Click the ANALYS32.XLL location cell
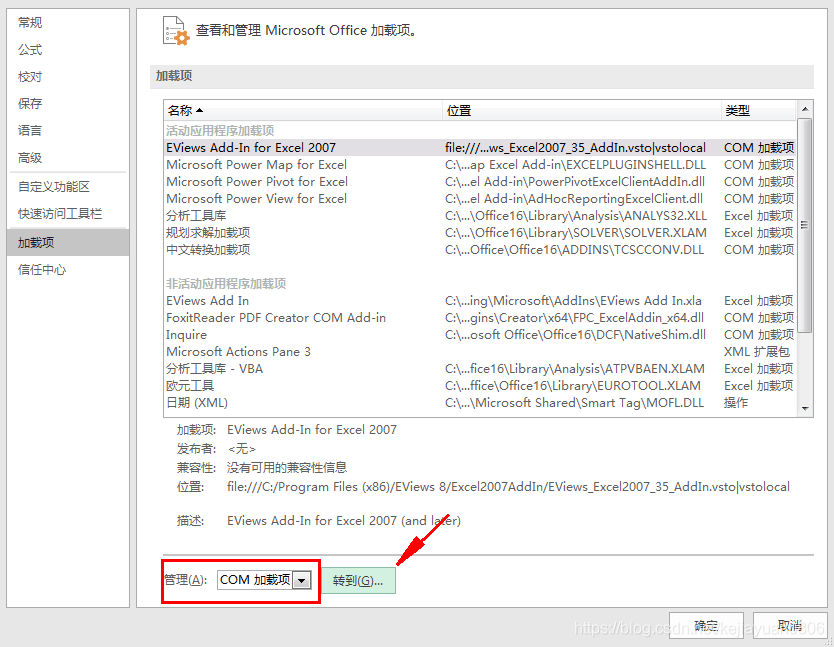 pyautogui.click(x=576, y=215)
